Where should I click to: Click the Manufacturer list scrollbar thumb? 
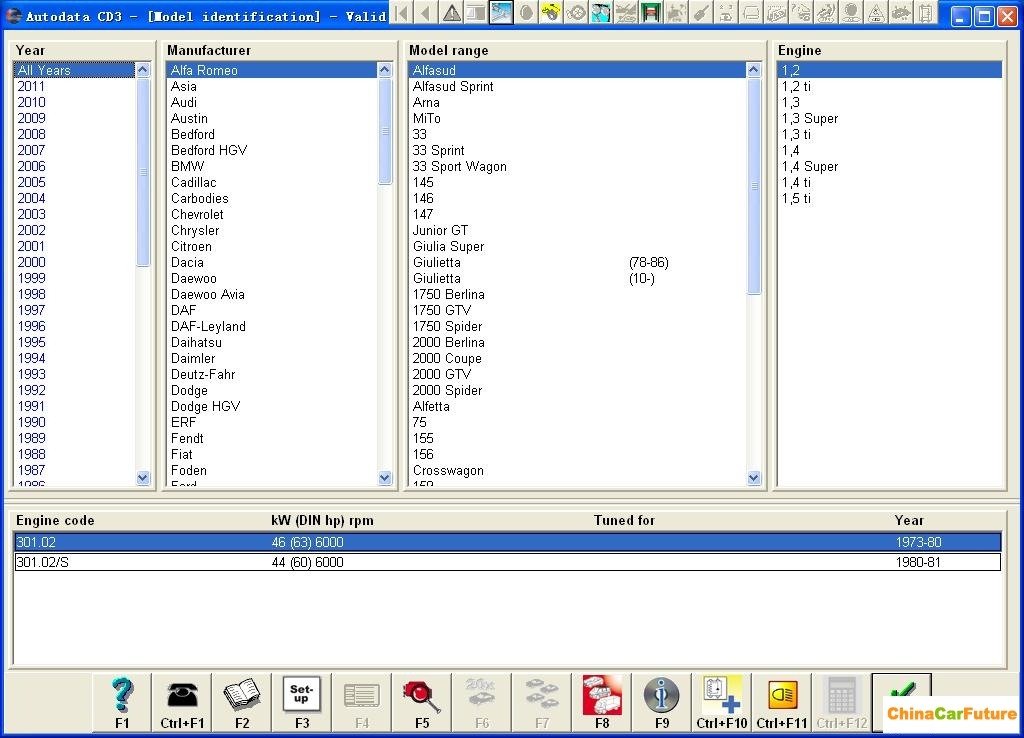[385, 131]
